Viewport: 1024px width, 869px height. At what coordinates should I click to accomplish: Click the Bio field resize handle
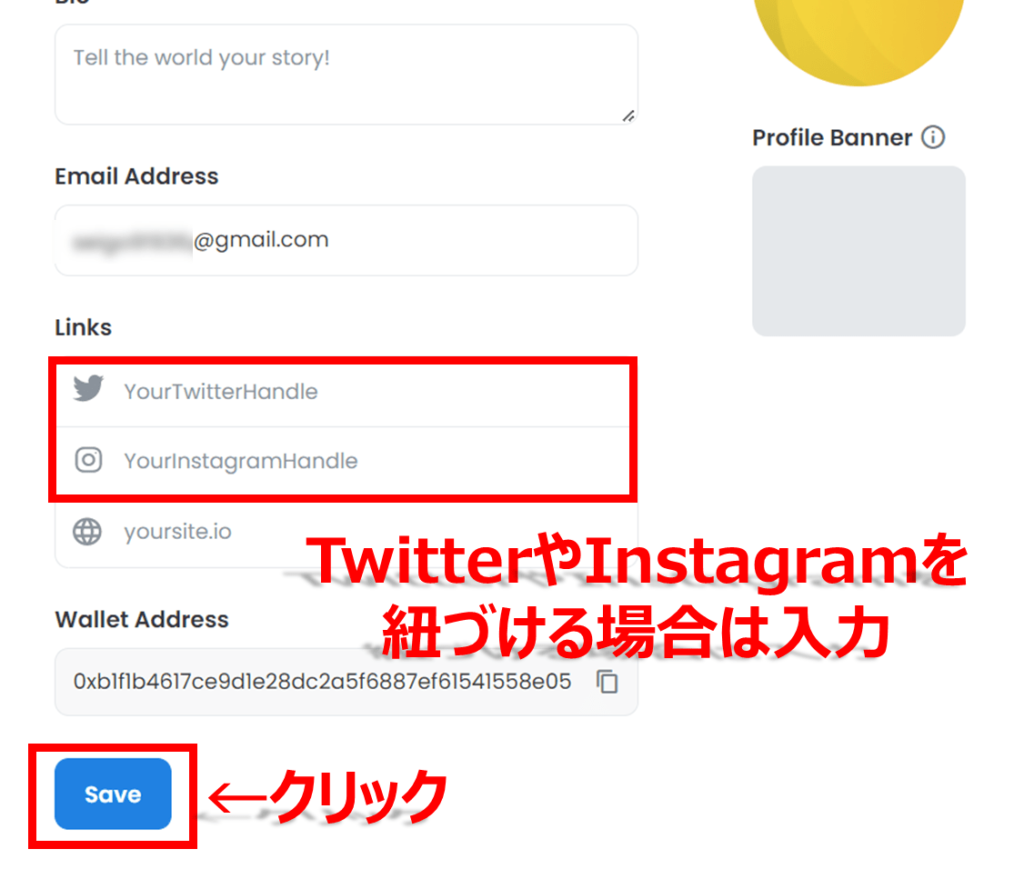(628, 116)
